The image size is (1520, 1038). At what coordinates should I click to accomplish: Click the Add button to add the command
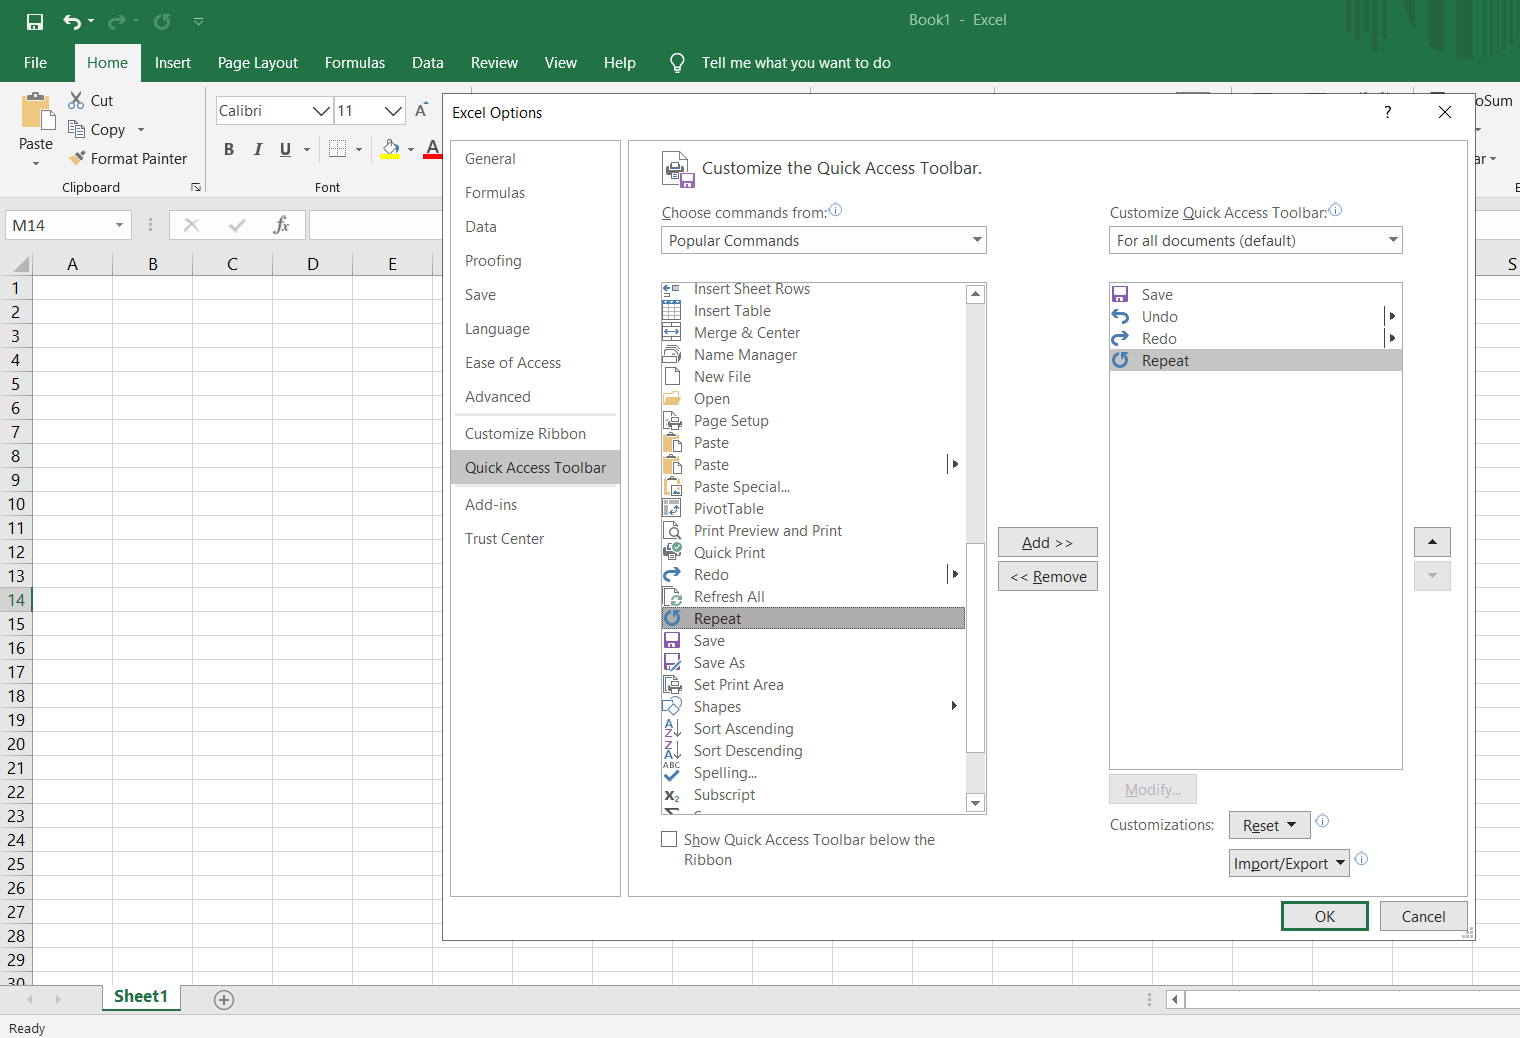[x=1047, y=542]
